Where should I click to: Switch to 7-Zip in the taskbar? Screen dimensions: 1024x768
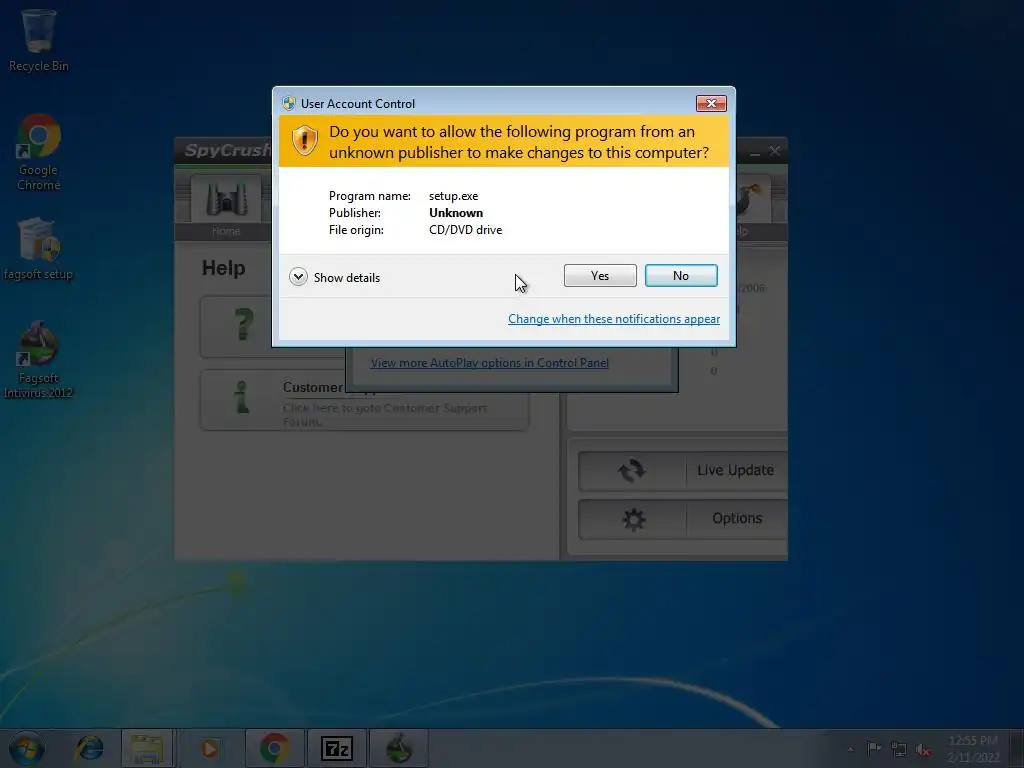pos(336,748)
